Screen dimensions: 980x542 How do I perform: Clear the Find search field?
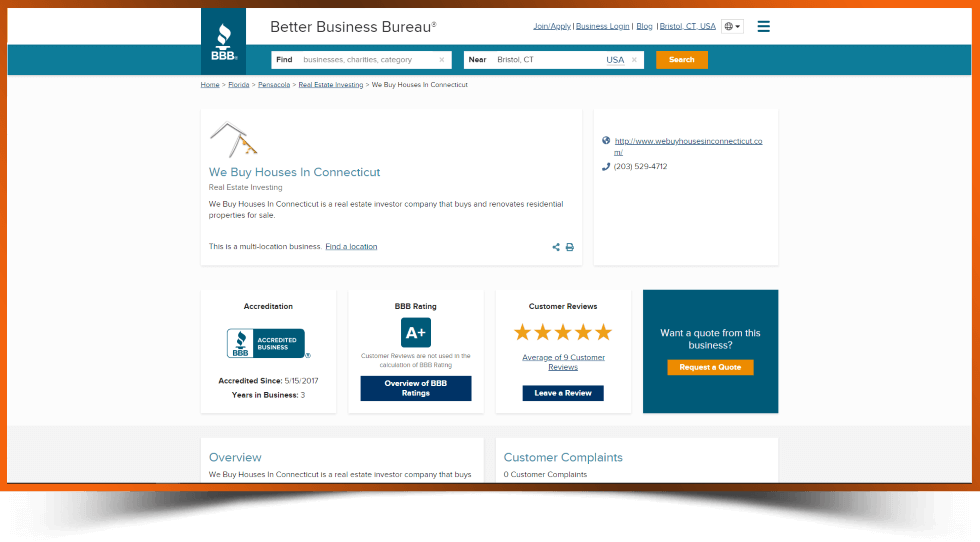pos(442,60)
